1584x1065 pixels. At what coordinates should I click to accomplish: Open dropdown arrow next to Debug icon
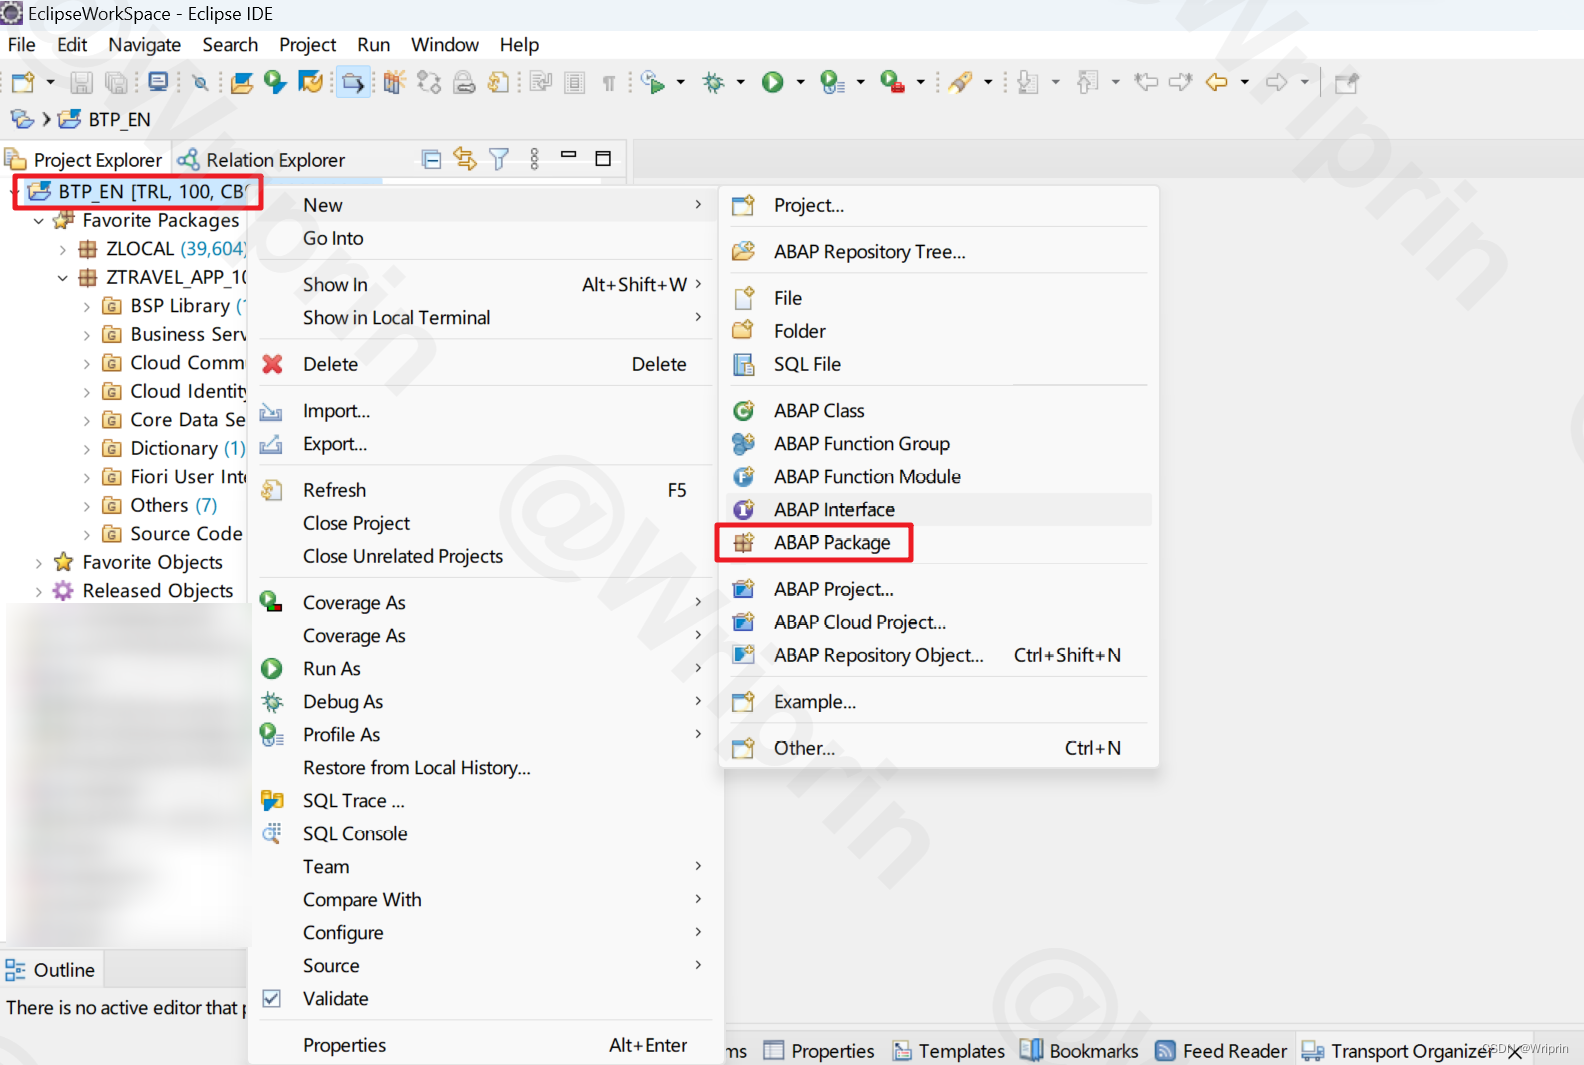click(x=740, y=83)
